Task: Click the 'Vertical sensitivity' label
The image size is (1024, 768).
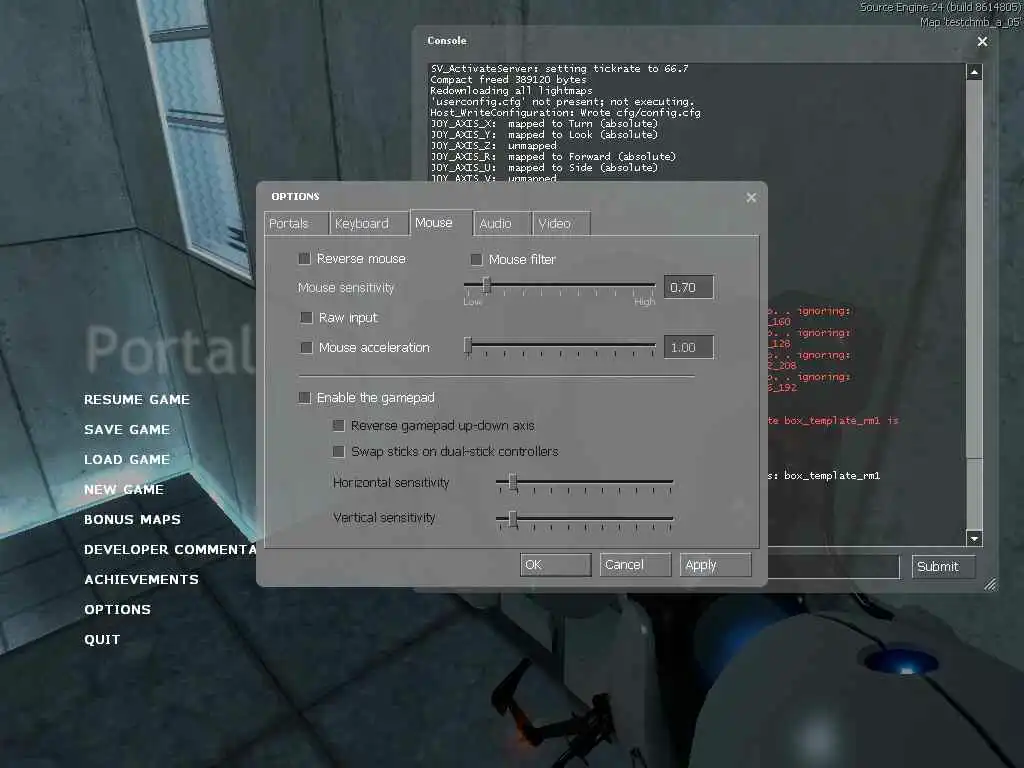Action: point(385,518)
